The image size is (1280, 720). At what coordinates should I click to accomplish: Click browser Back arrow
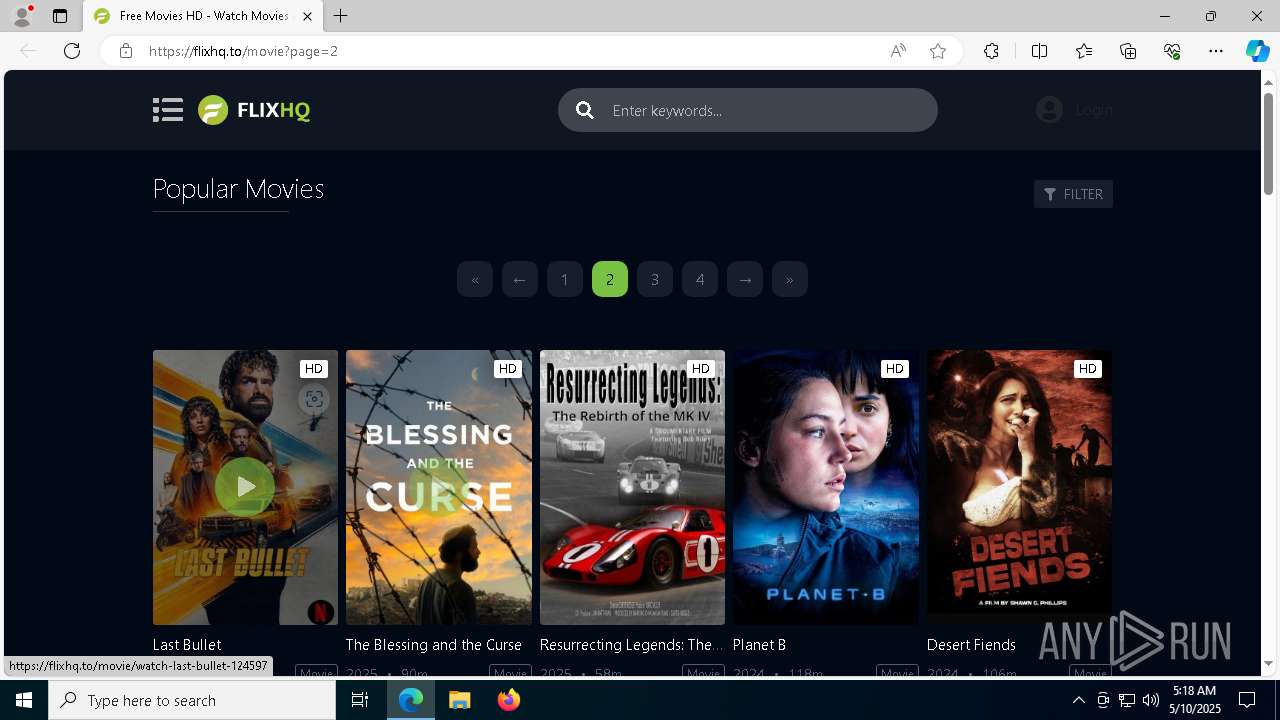(x=28, y=51)
